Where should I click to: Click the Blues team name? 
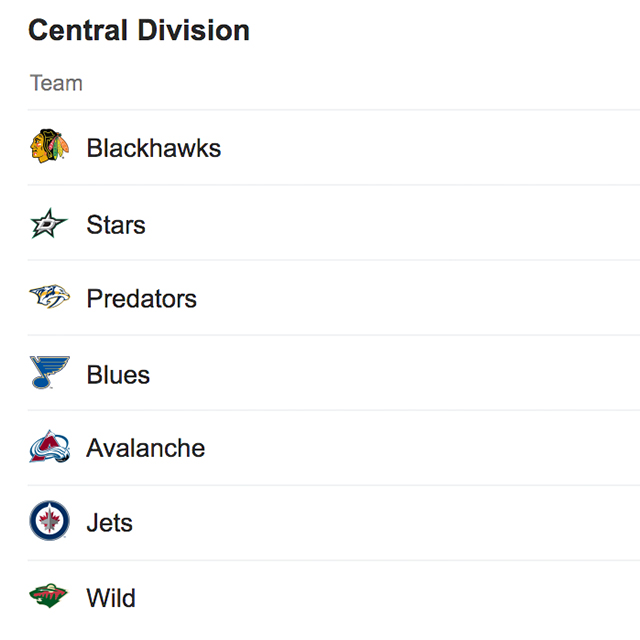pos(118,374)
